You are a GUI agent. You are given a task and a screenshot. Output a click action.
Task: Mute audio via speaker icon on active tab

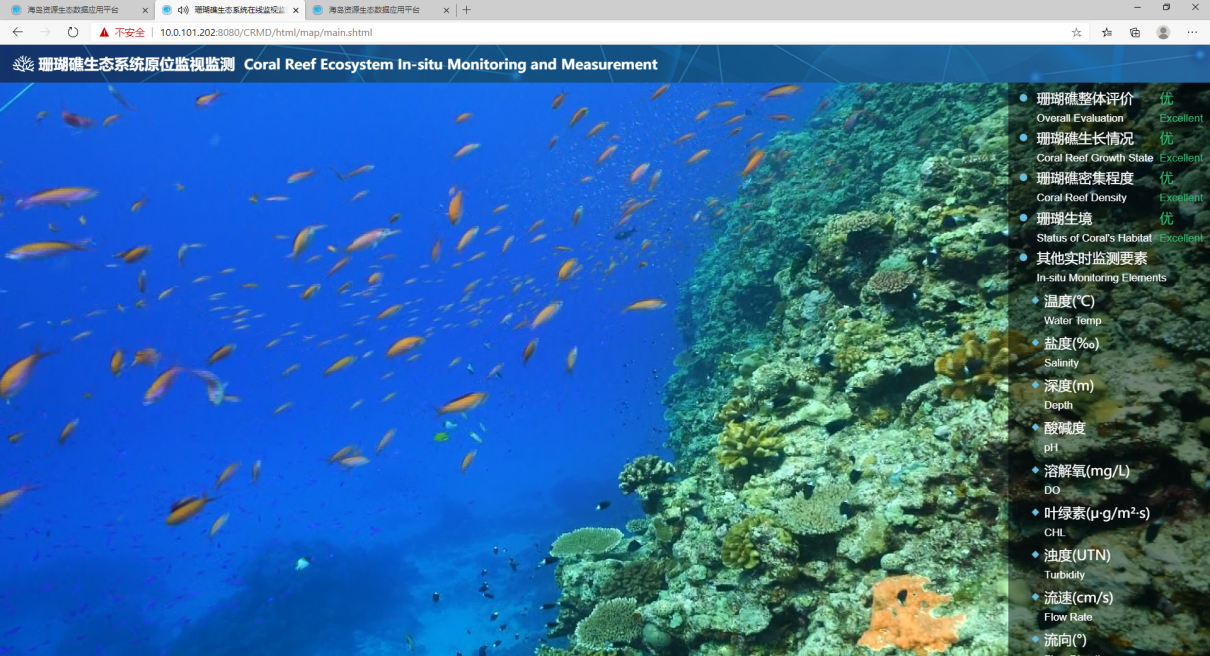(x=183, y=10)
